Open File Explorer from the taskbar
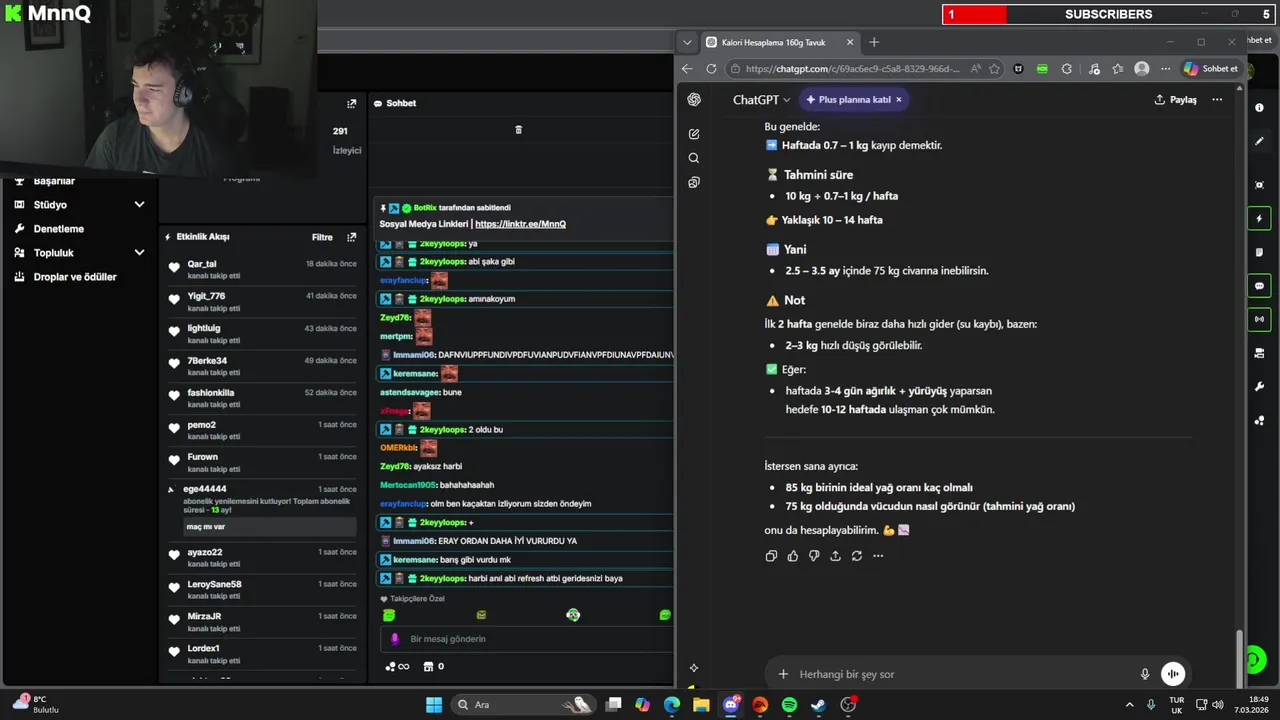Image resolution: width=1280 pixels, height=720 pixels. (701, 705)
